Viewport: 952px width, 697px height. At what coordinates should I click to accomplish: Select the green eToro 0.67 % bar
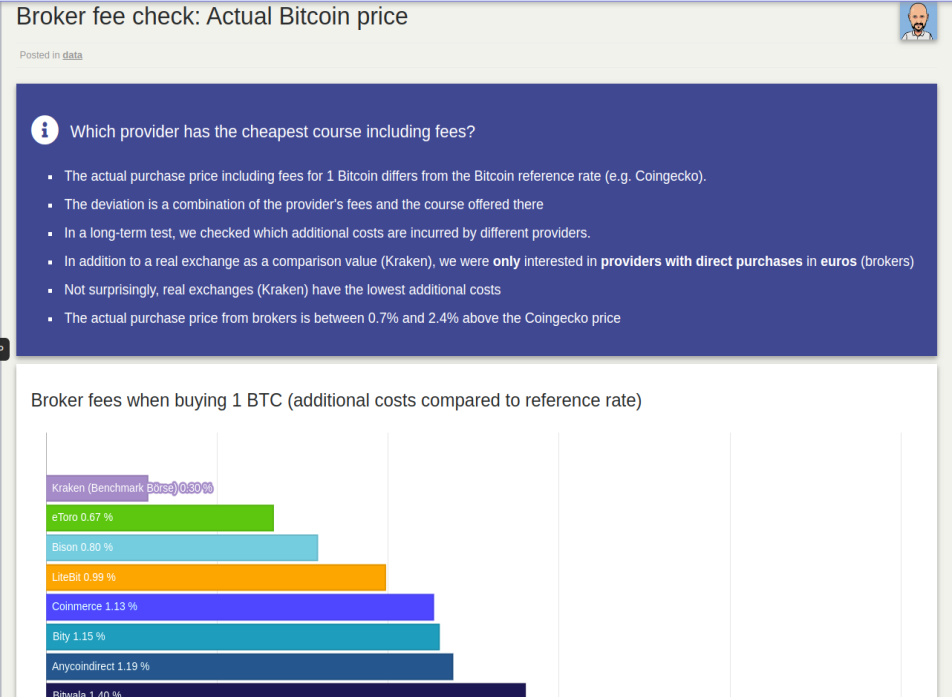point(160,518)
